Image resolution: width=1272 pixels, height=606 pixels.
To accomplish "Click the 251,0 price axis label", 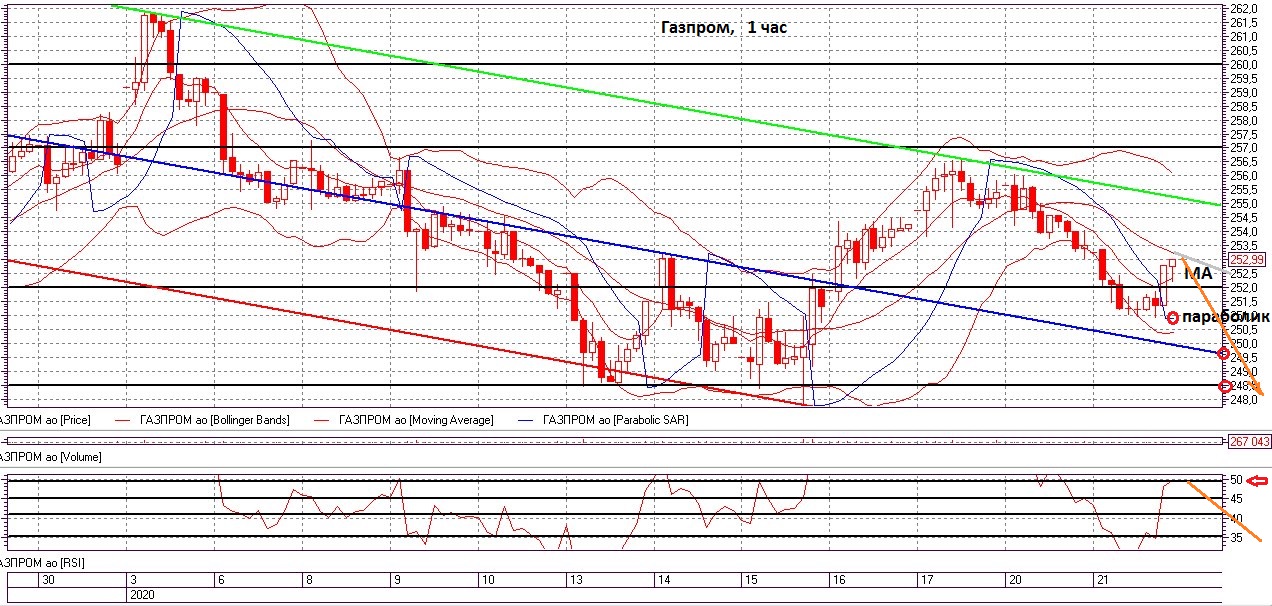I will click(x=1243, y=315).
